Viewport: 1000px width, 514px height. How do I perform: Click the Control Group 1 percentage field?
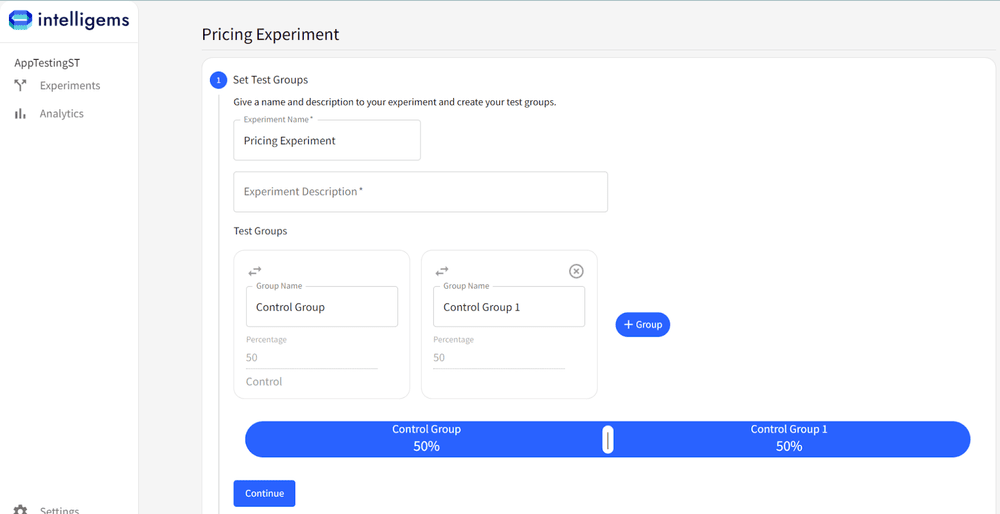(499, 358)
